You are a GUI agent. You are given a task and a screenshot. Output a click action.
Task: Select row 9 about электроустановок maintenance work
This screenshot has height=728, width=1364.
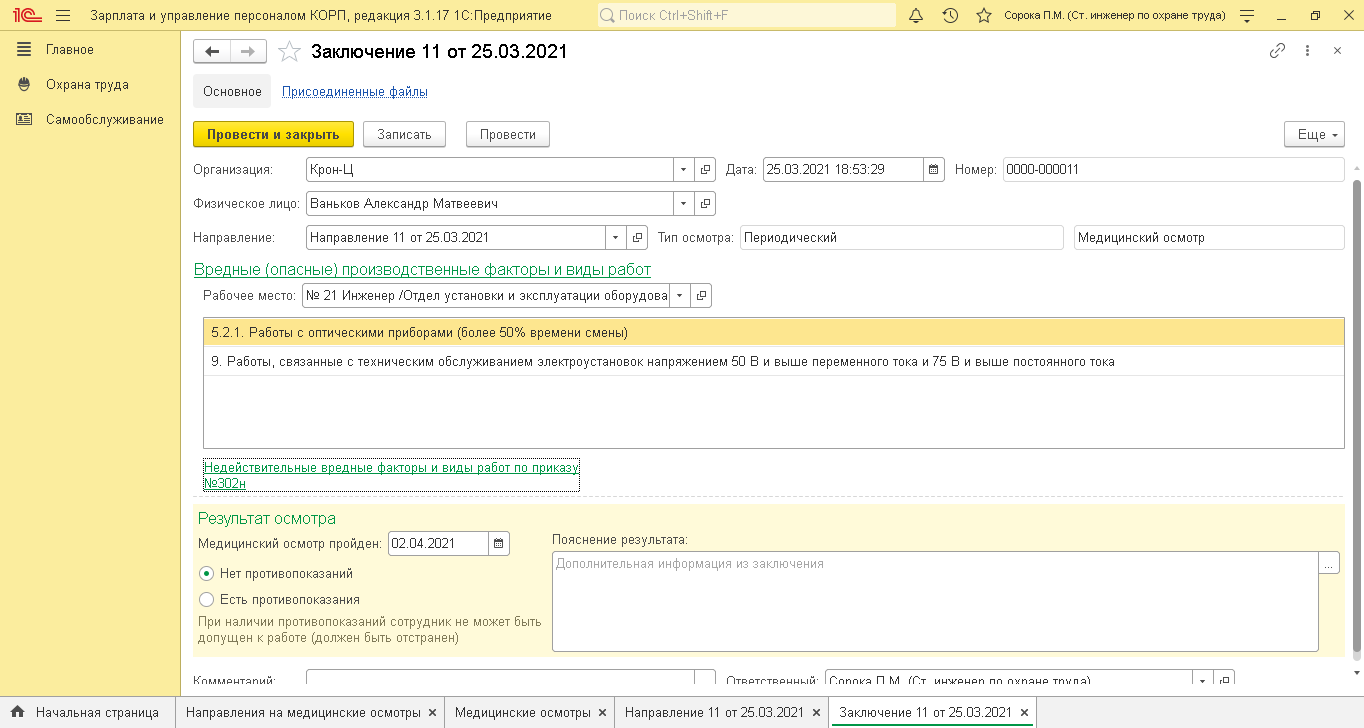(x=774, y=361)
